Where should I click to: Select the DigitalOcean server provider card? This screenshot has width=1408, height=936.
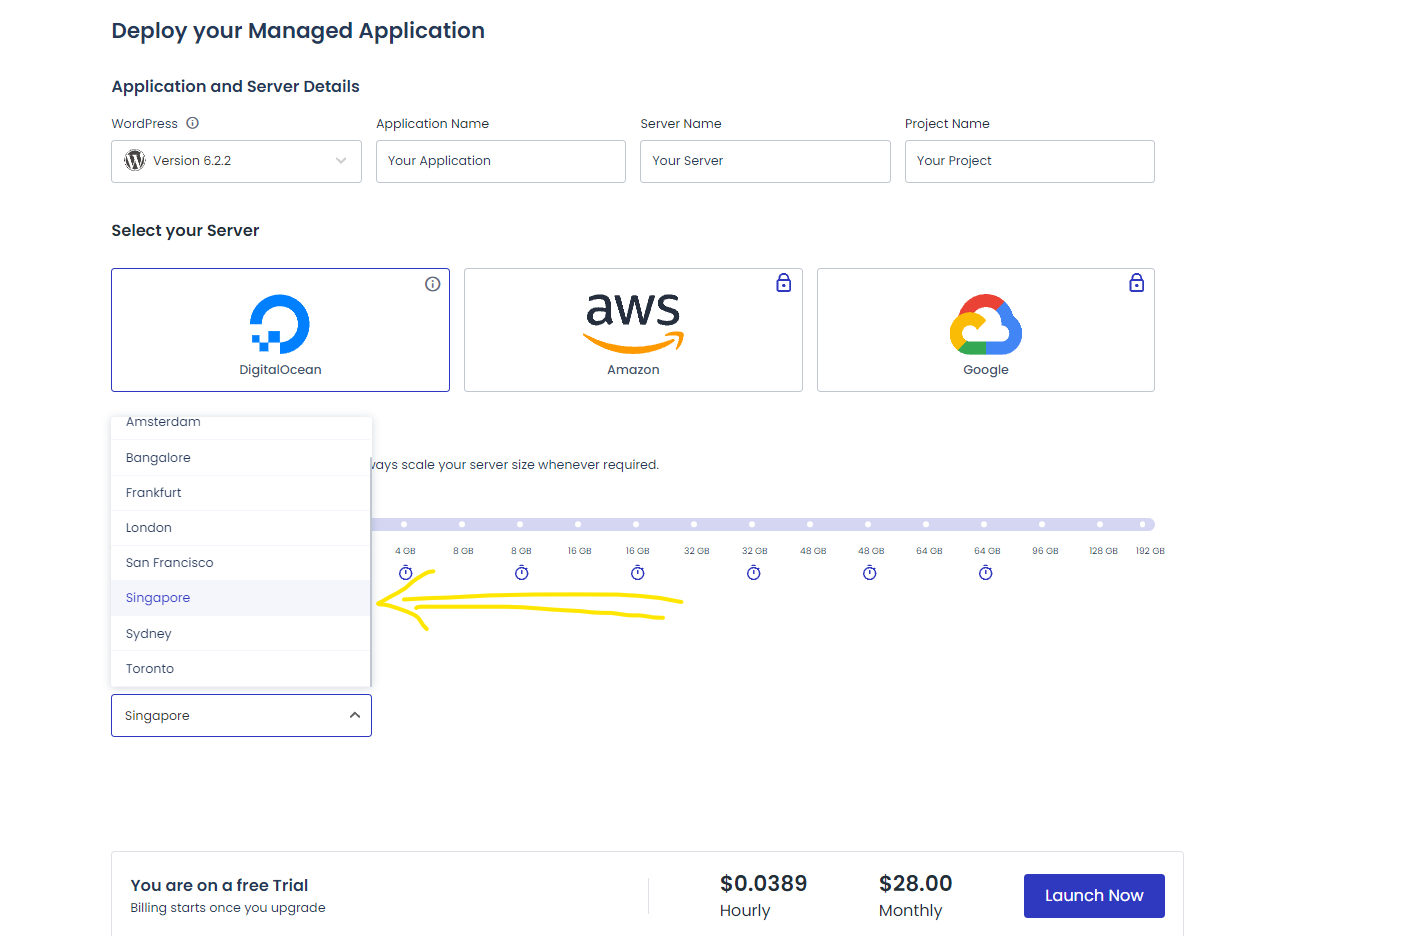pos(280,330)
